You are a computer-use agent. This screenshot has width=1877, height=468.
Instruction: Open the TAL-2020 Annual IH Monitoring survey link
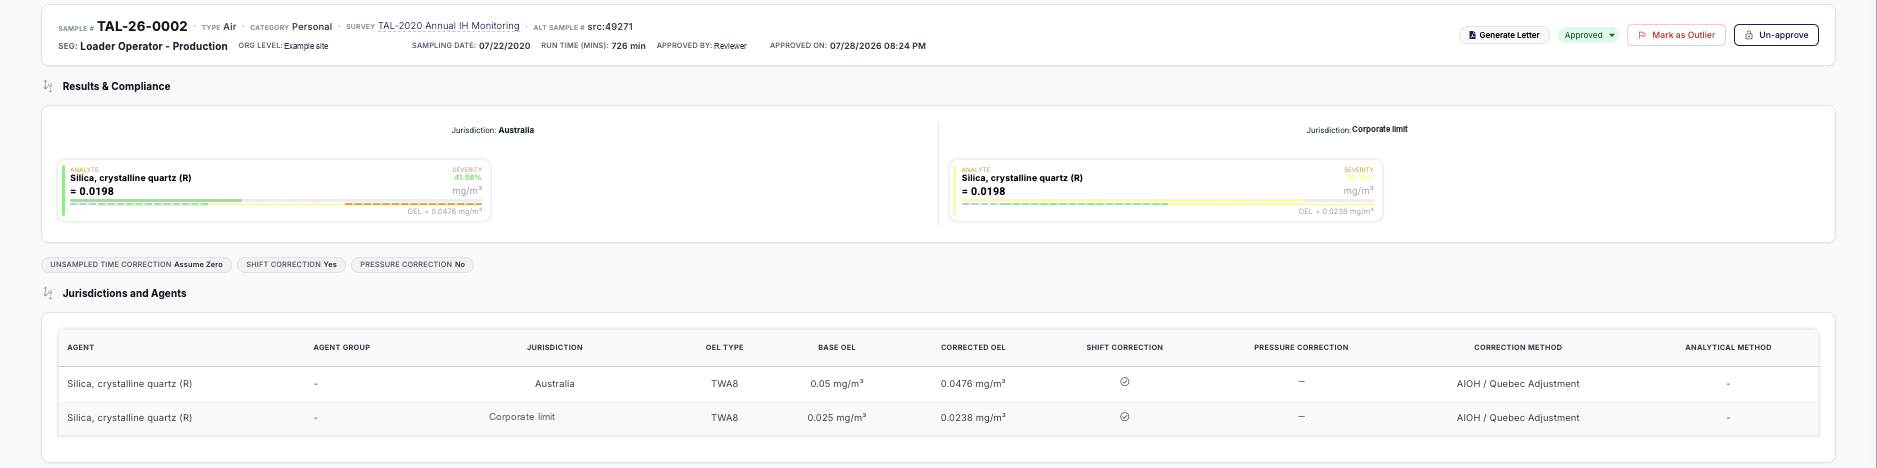(x=449, y=26)
